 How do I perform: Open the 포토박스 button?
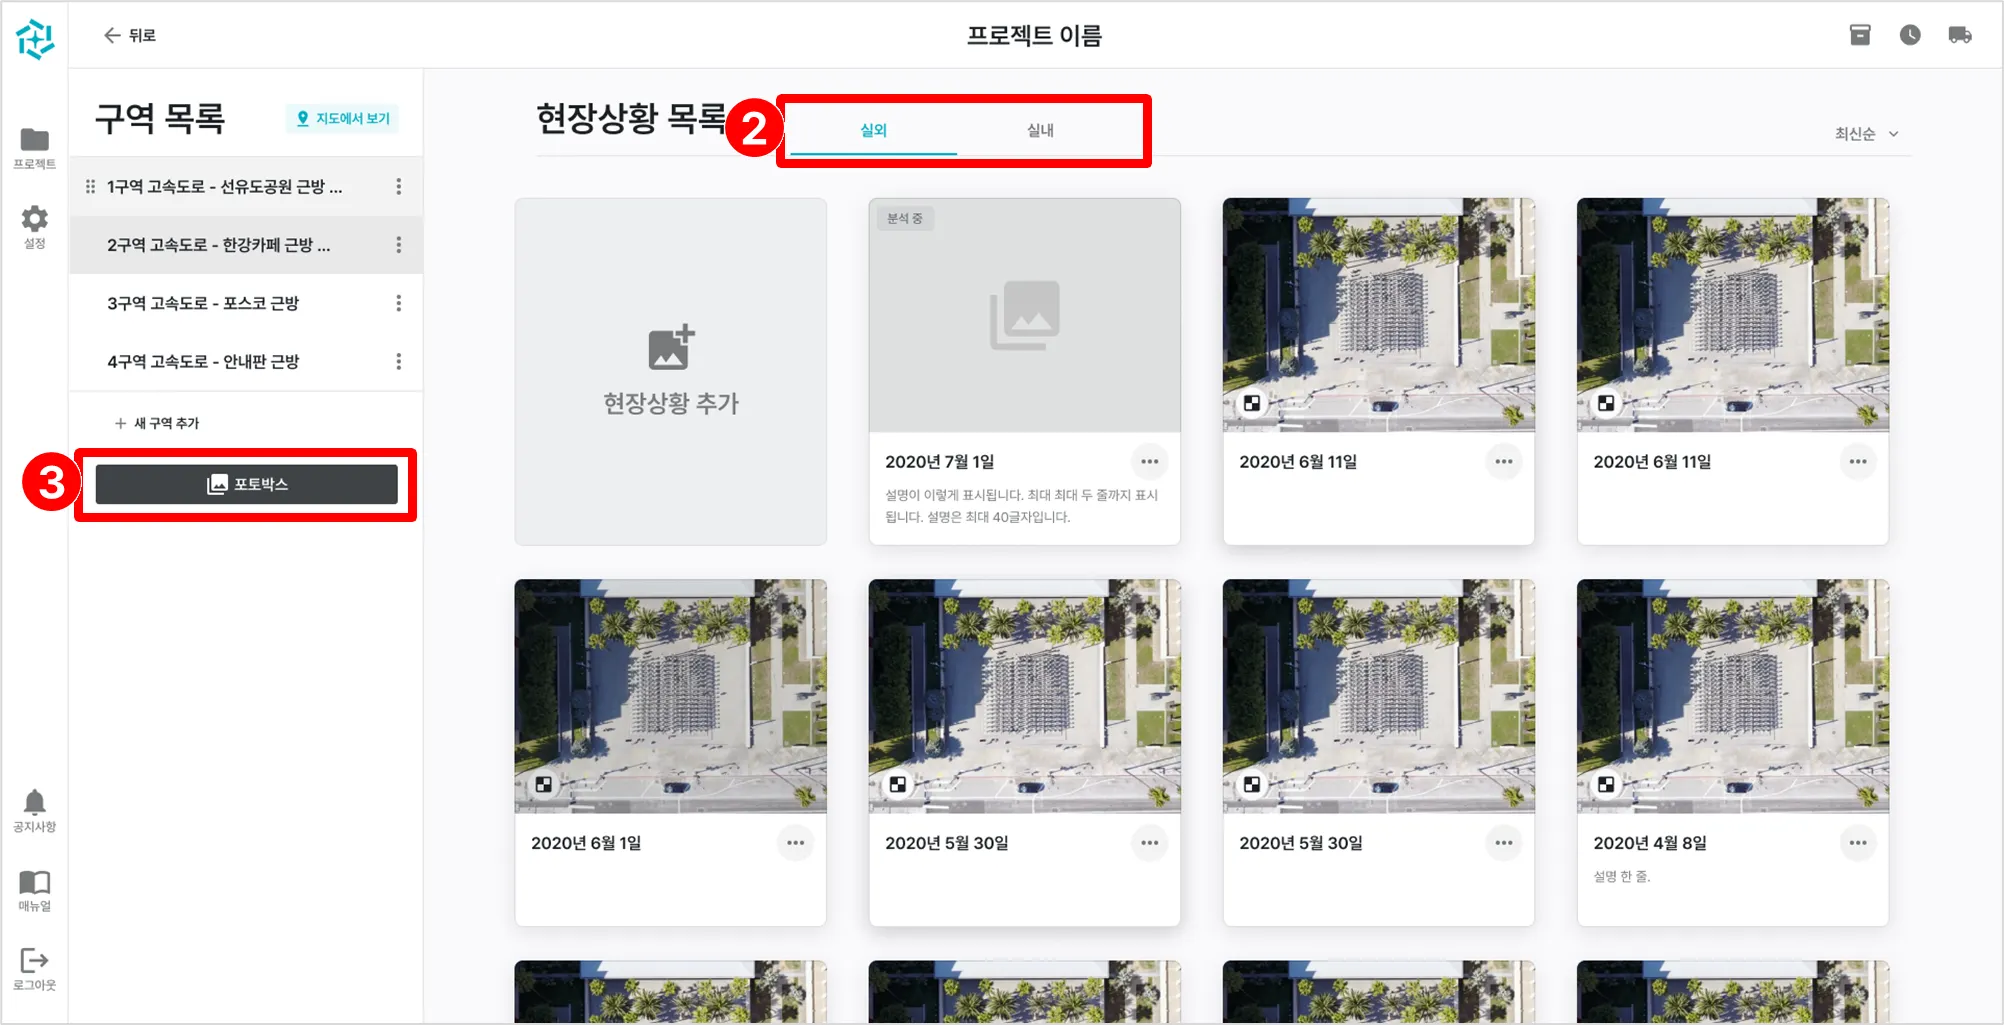pos(247,484)
